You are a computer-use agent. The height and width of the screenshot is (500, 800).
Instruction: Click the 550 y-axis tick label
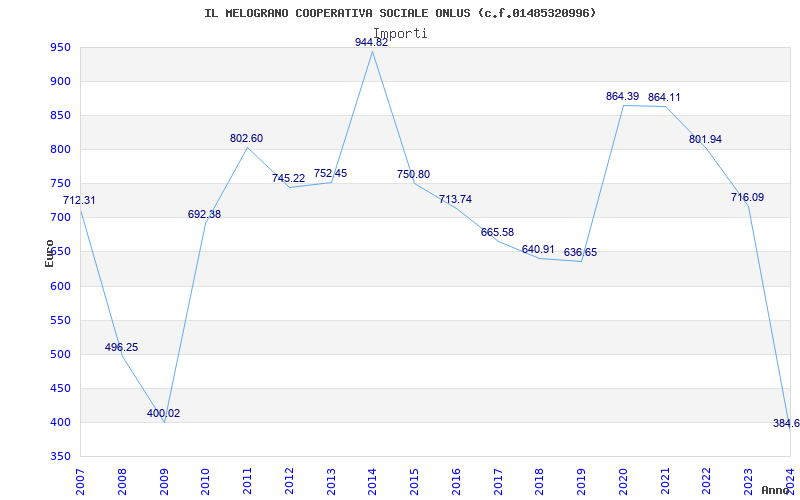point(60,320)
